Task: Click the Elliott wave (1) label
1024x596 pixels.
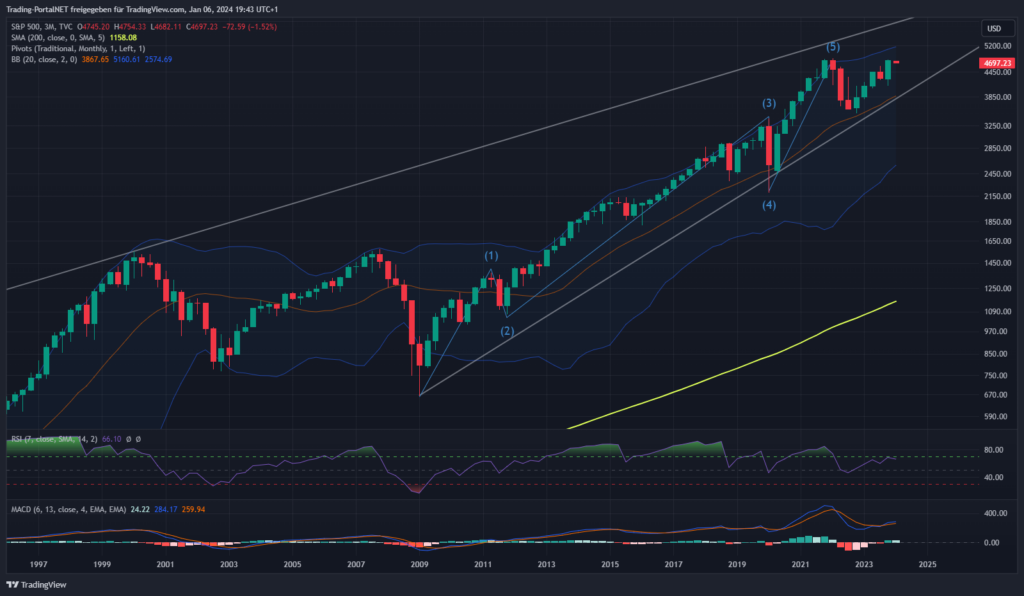Action: click(x=491, y=256)
